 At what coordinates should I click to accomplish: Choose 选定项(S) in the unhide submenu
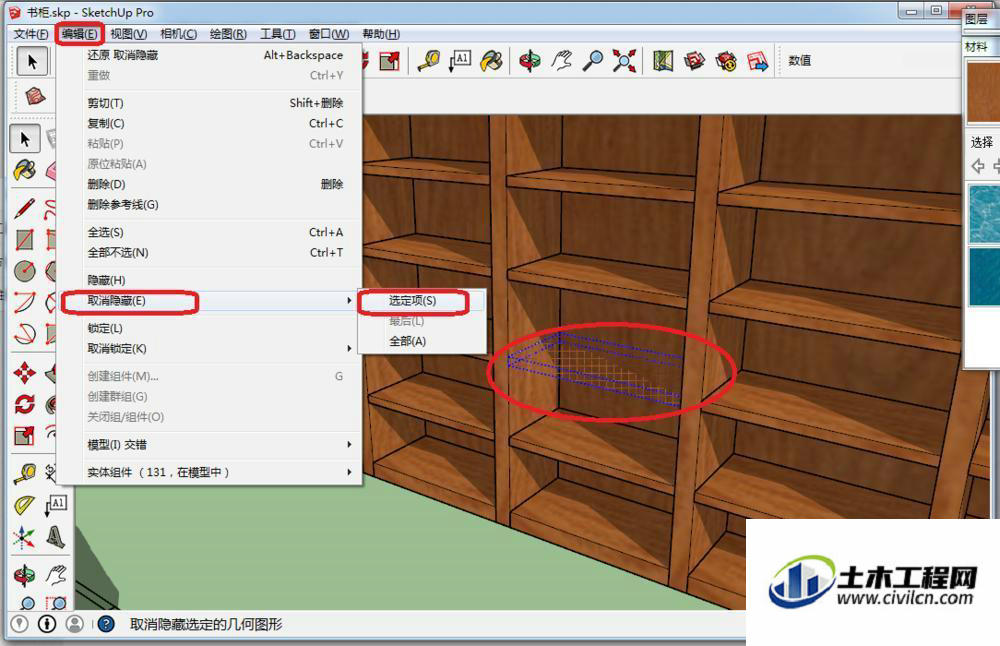[x=422, y=300]
